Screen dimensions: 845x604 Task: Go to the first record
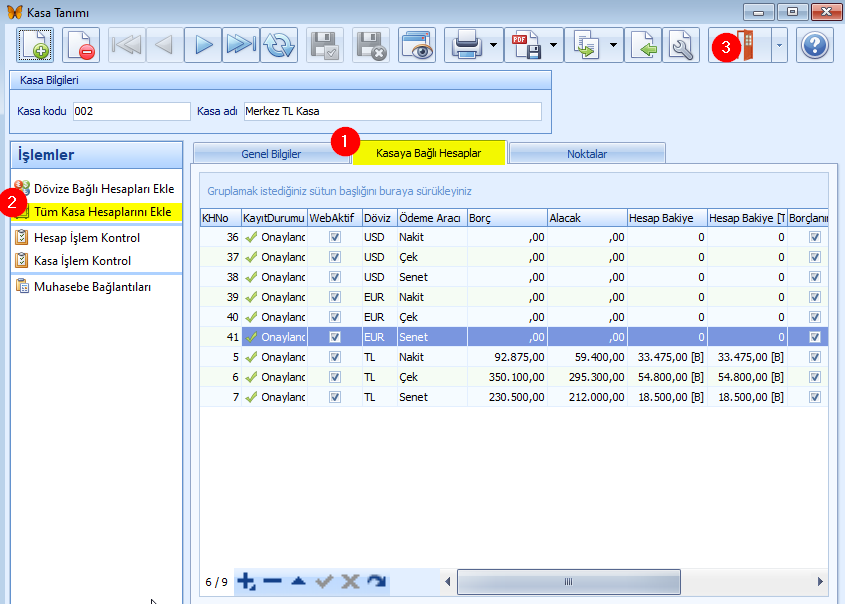coord(127,45)
